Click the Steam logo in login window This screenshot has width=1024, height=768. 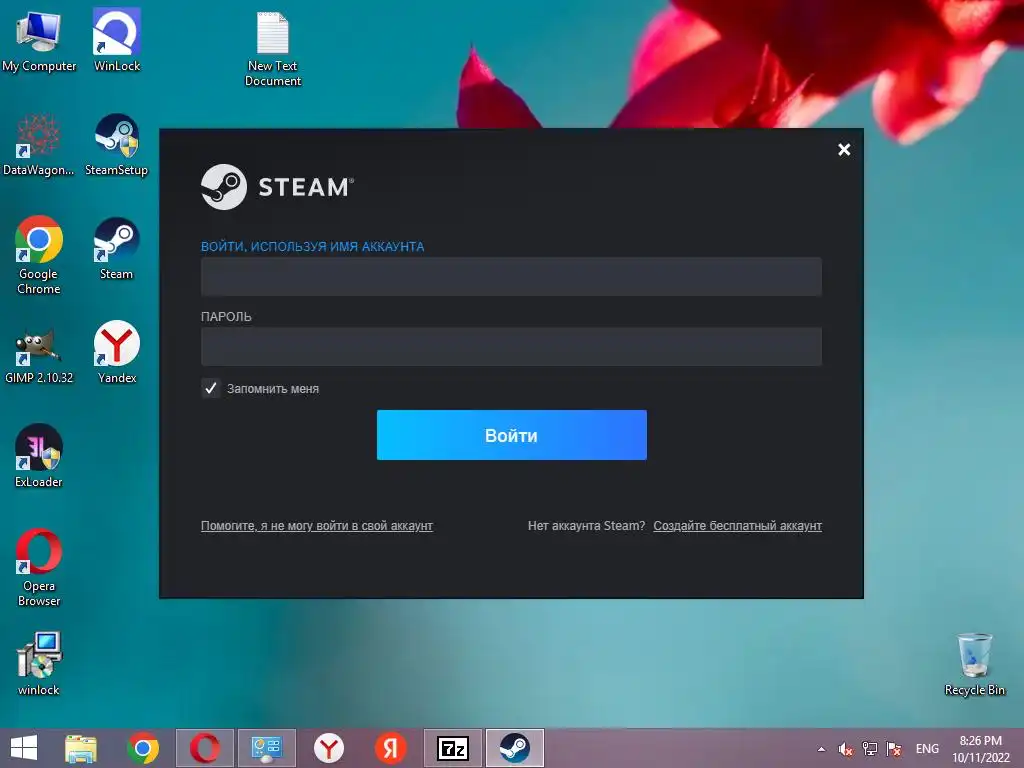coord(278,187)
